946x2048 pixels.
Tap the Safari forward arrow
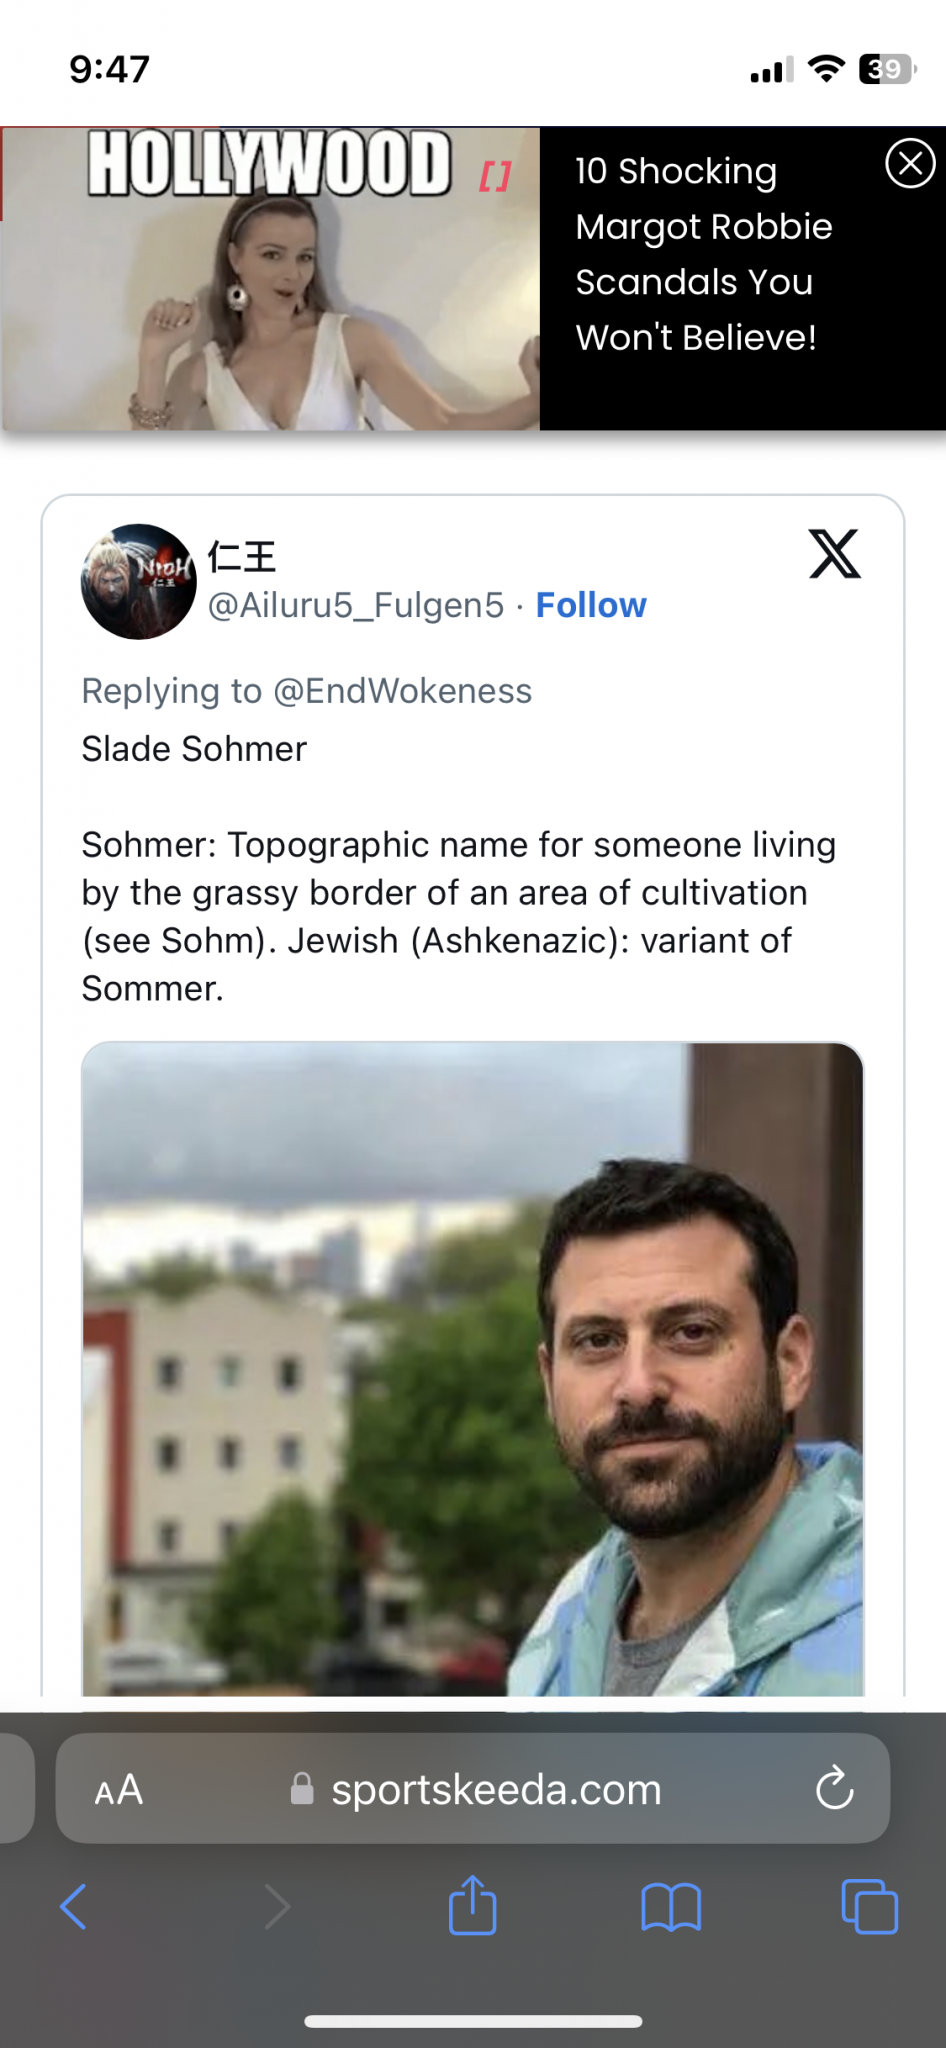tap(277, 1906)
